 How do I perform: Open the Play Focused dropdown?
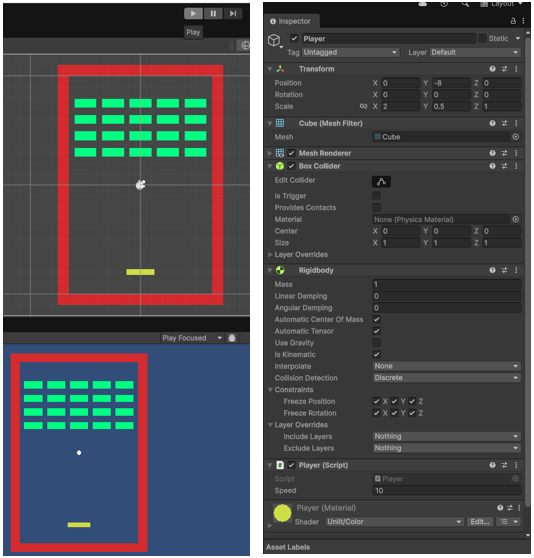192,338
